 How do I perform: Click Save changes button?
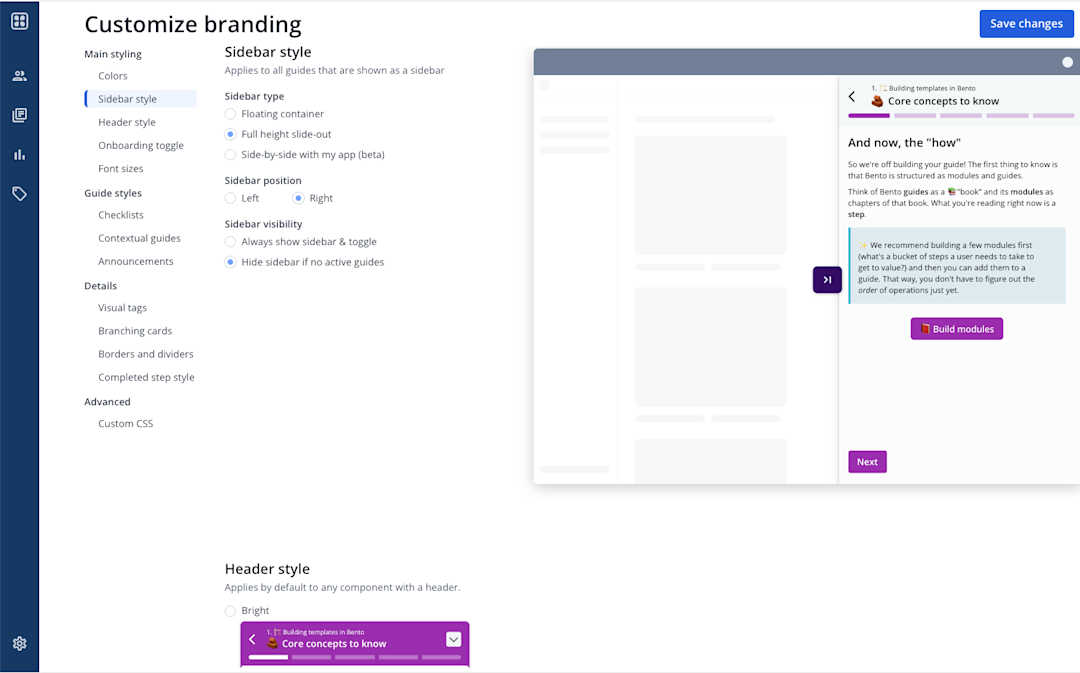click(x=1026, y=23)
